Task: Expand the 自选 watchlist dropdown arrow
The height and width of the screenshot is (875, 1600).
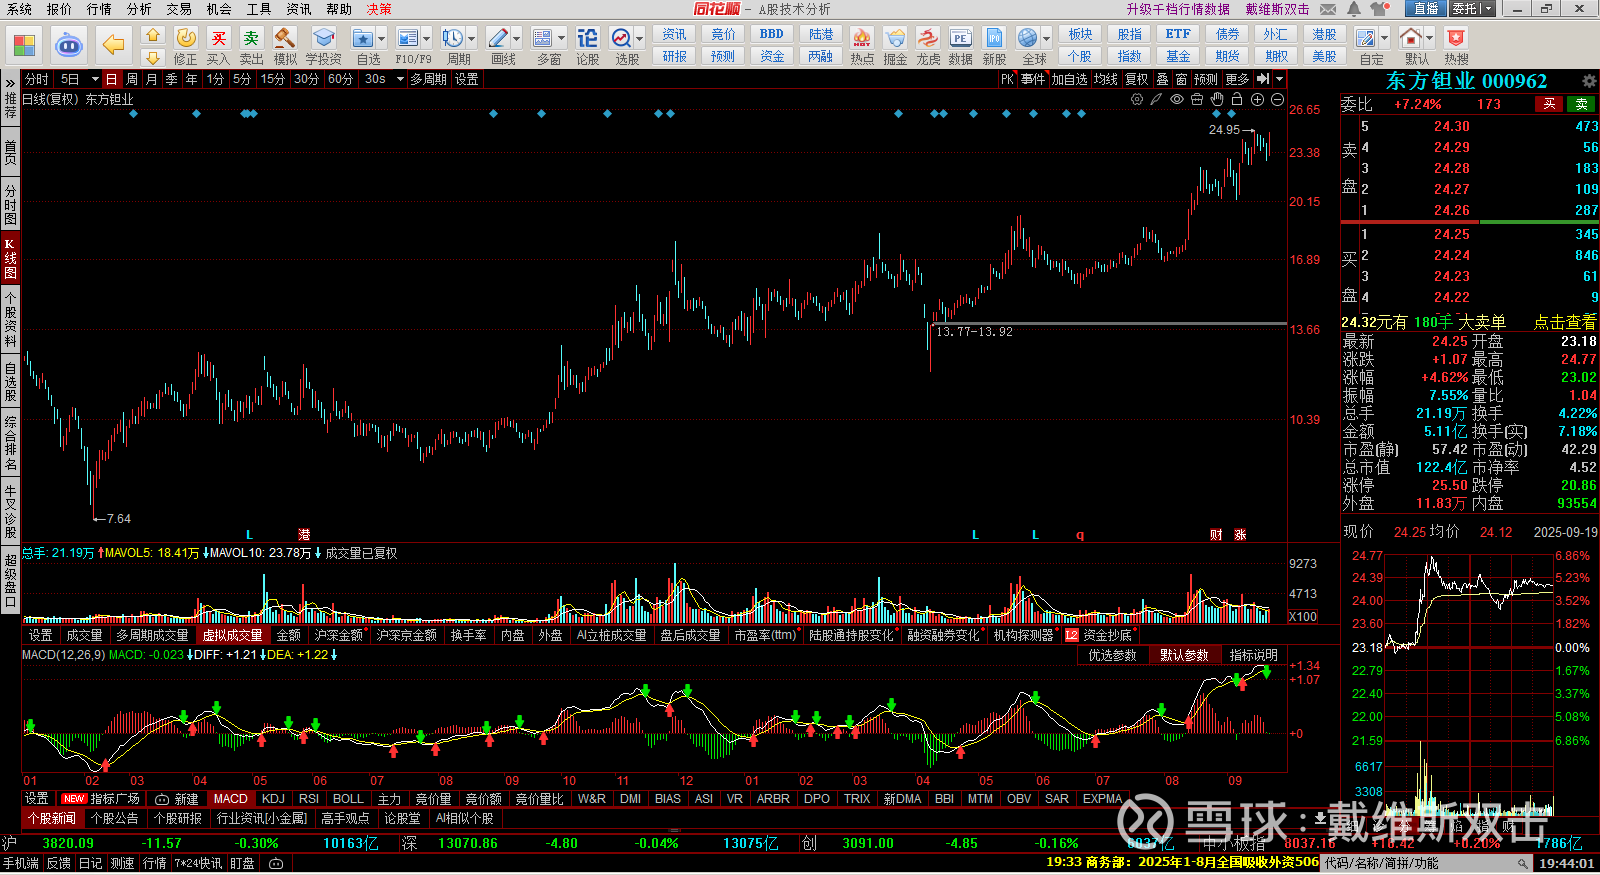Action: click(382, 39)
